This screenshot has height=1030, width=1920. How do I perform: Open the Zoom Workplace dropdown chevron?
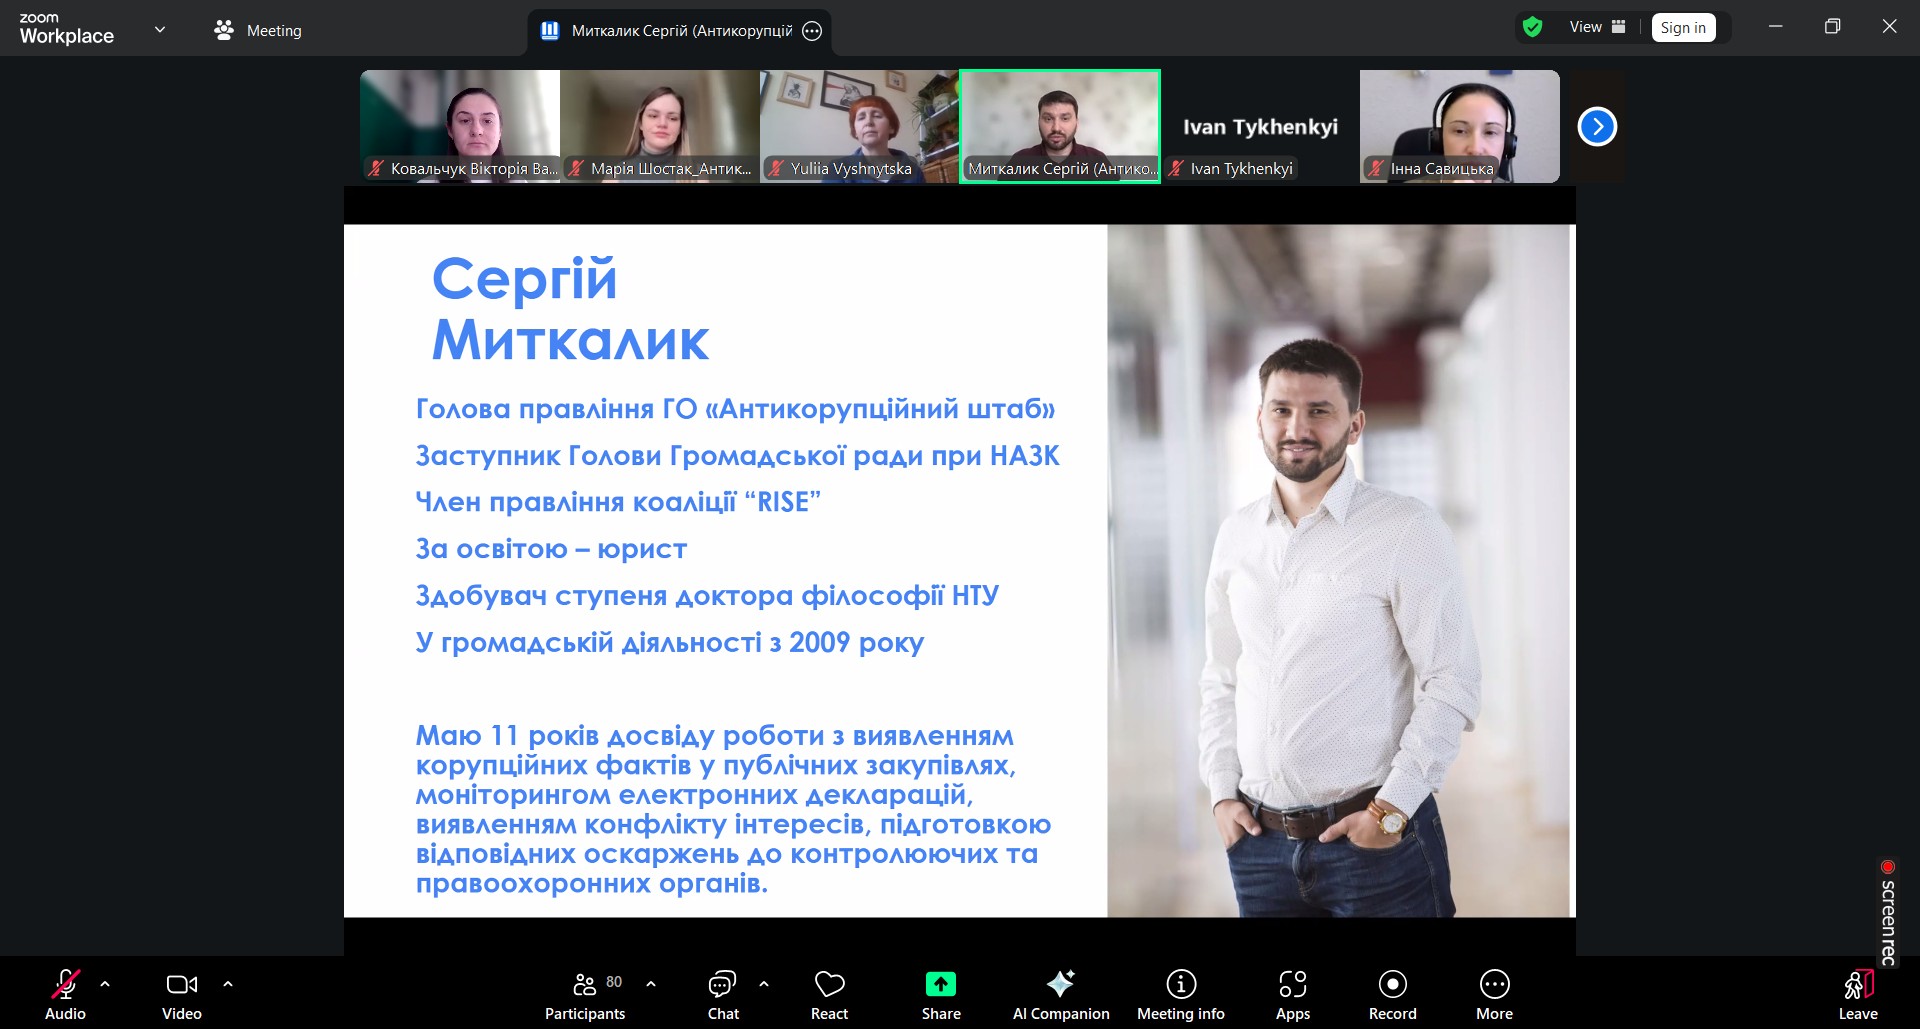click(x=160, y=30)
